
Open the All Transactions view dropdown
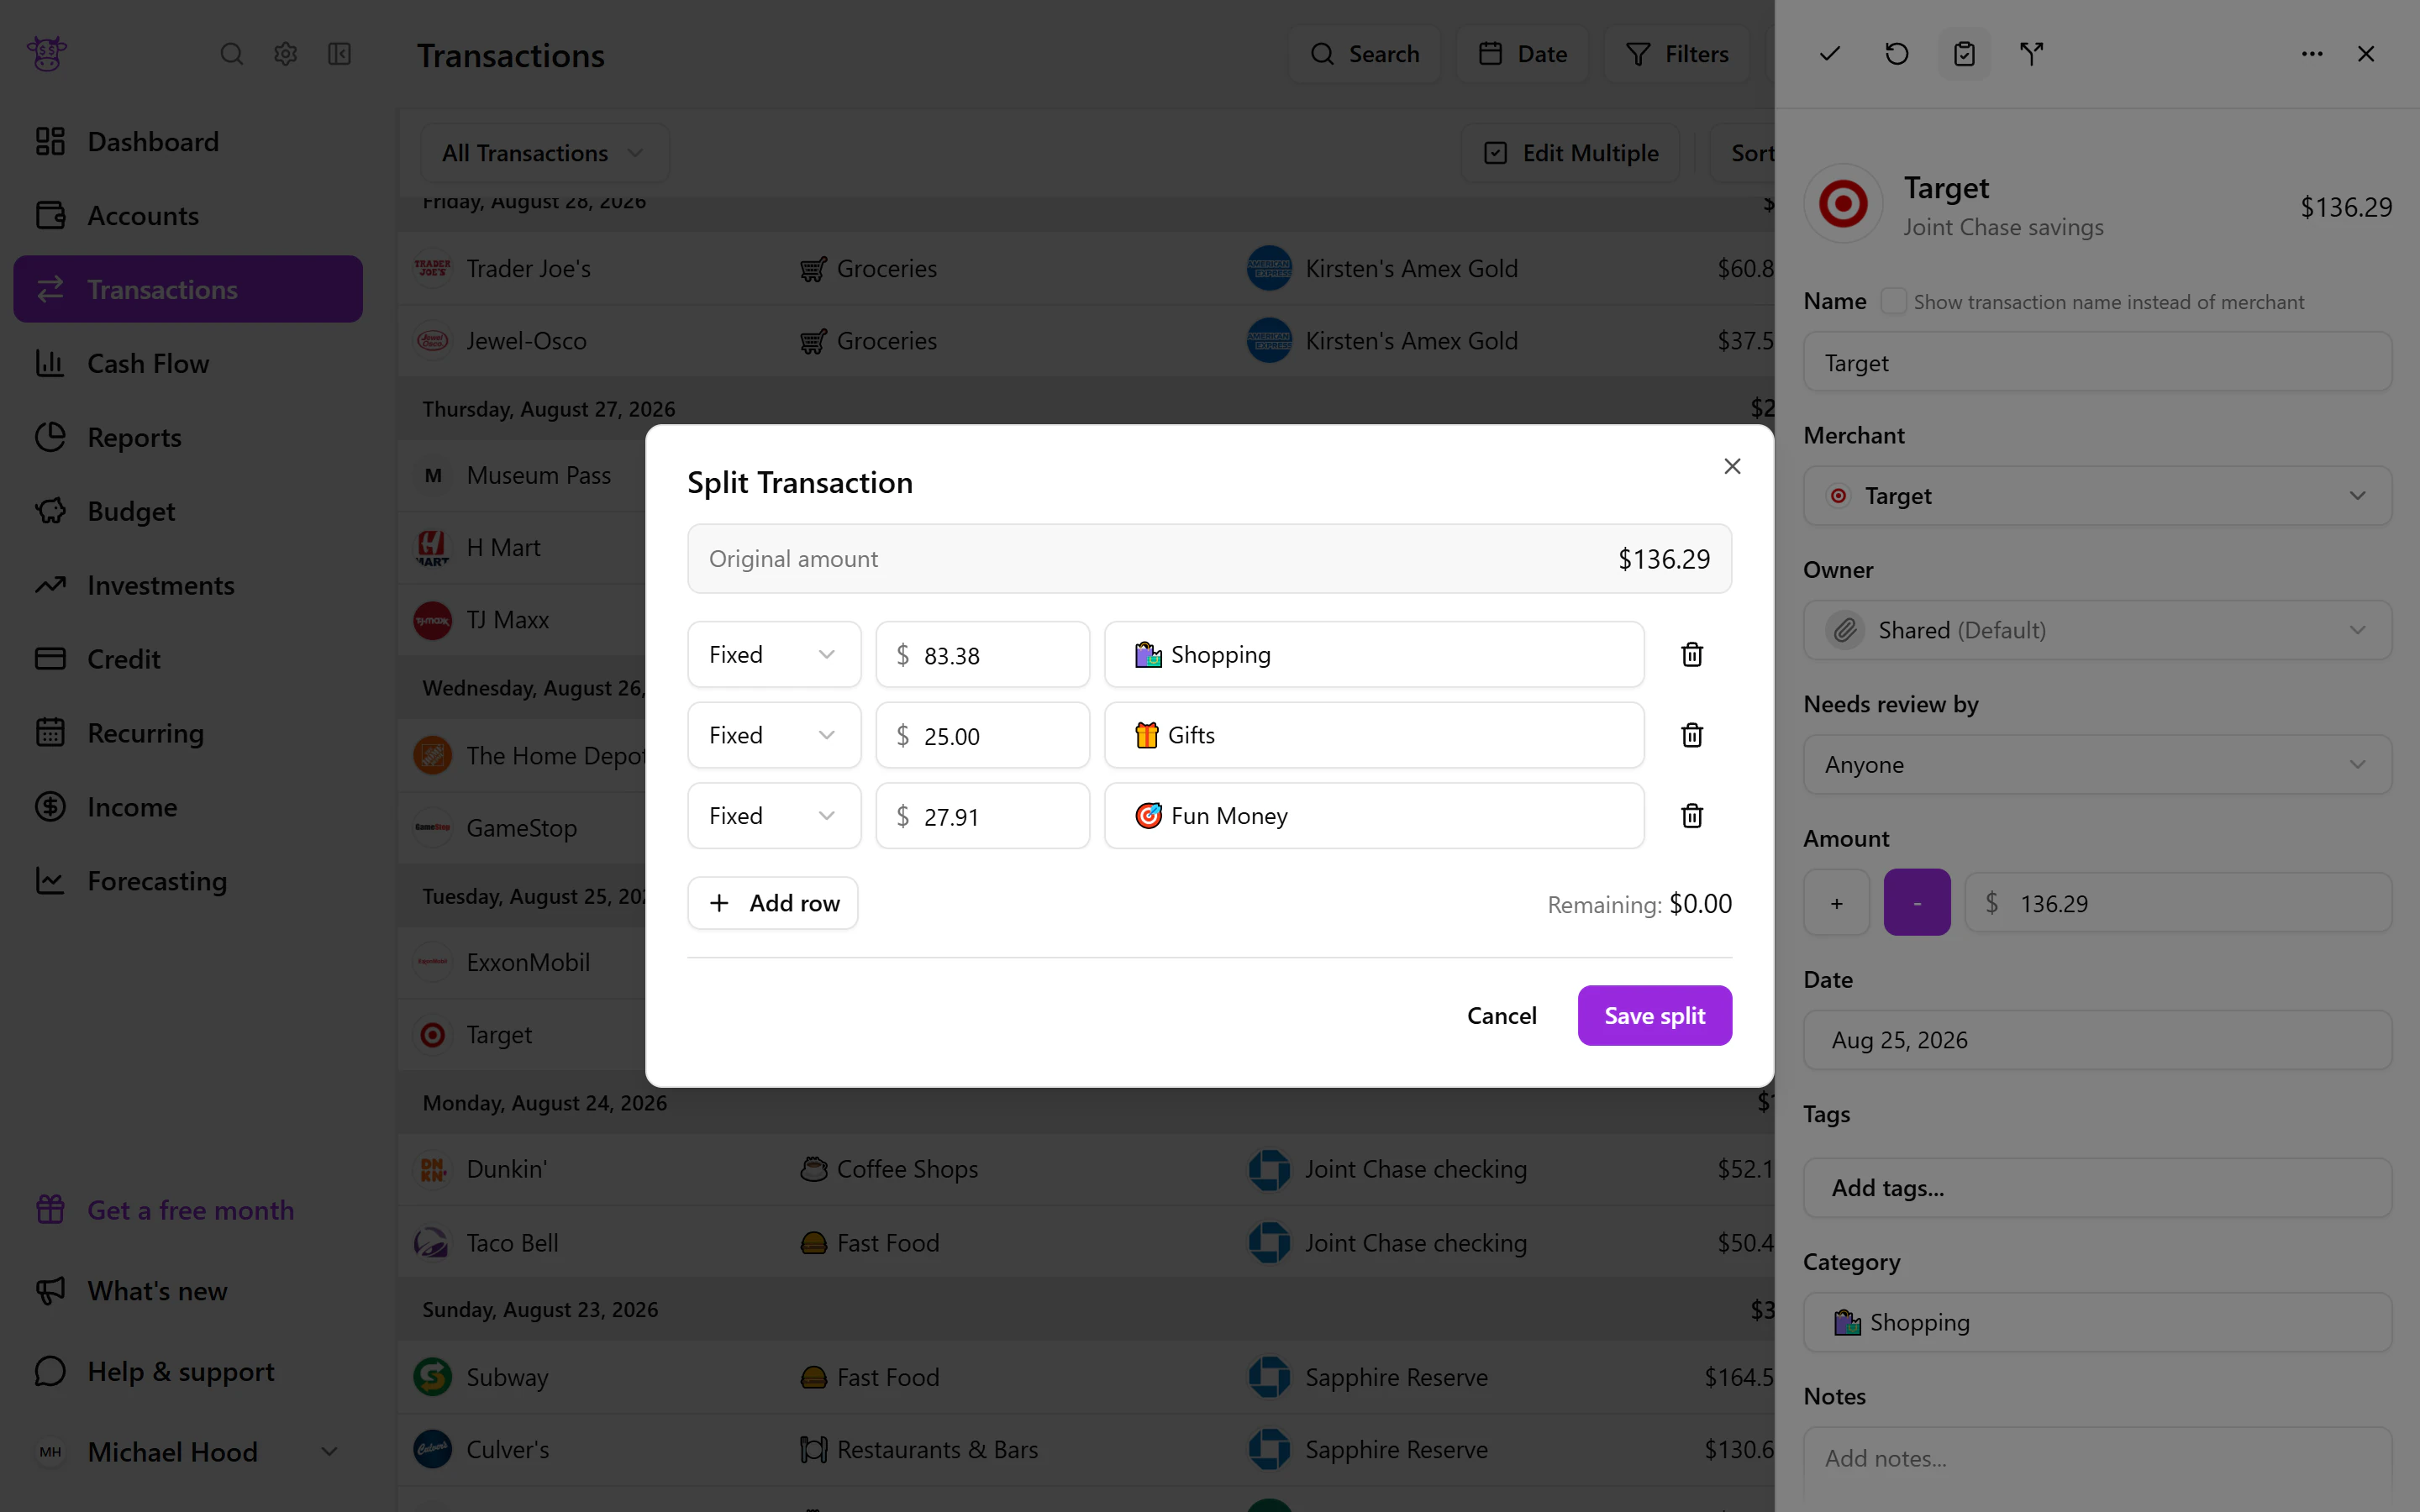click(544, 153)
